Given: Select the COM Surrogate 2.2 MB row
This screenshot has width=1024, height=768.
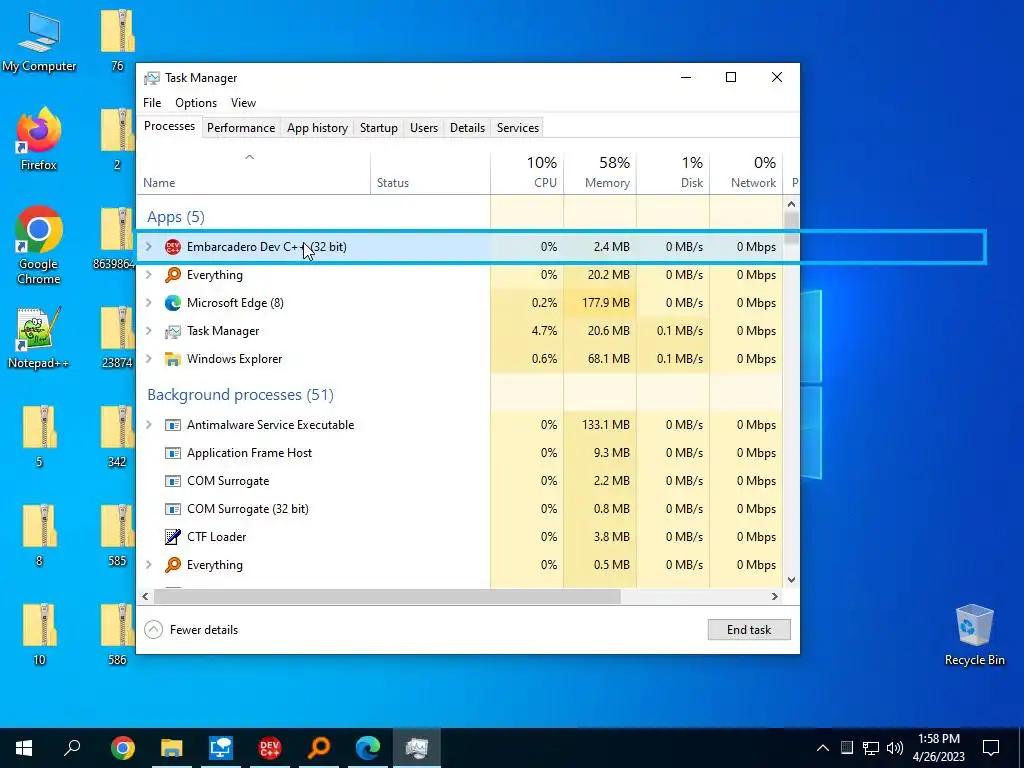Looking at the screenshot, I should point(460,481).
